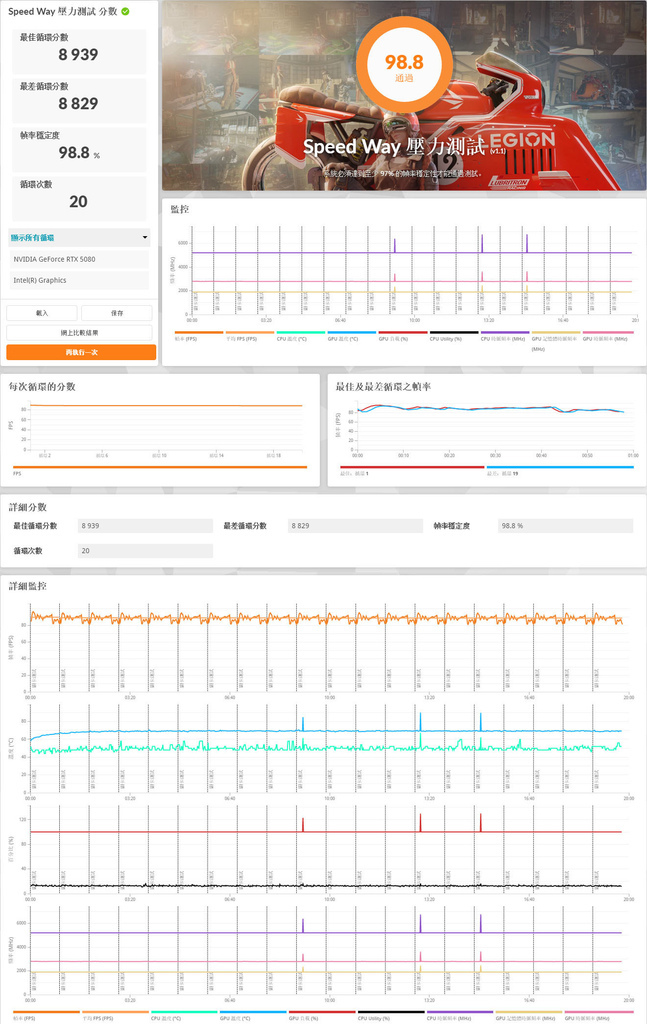Click the loop count value 20 in the sidebar
Image resolution: width=647 pixels, height=1024 pixels.
pos(78,202)
